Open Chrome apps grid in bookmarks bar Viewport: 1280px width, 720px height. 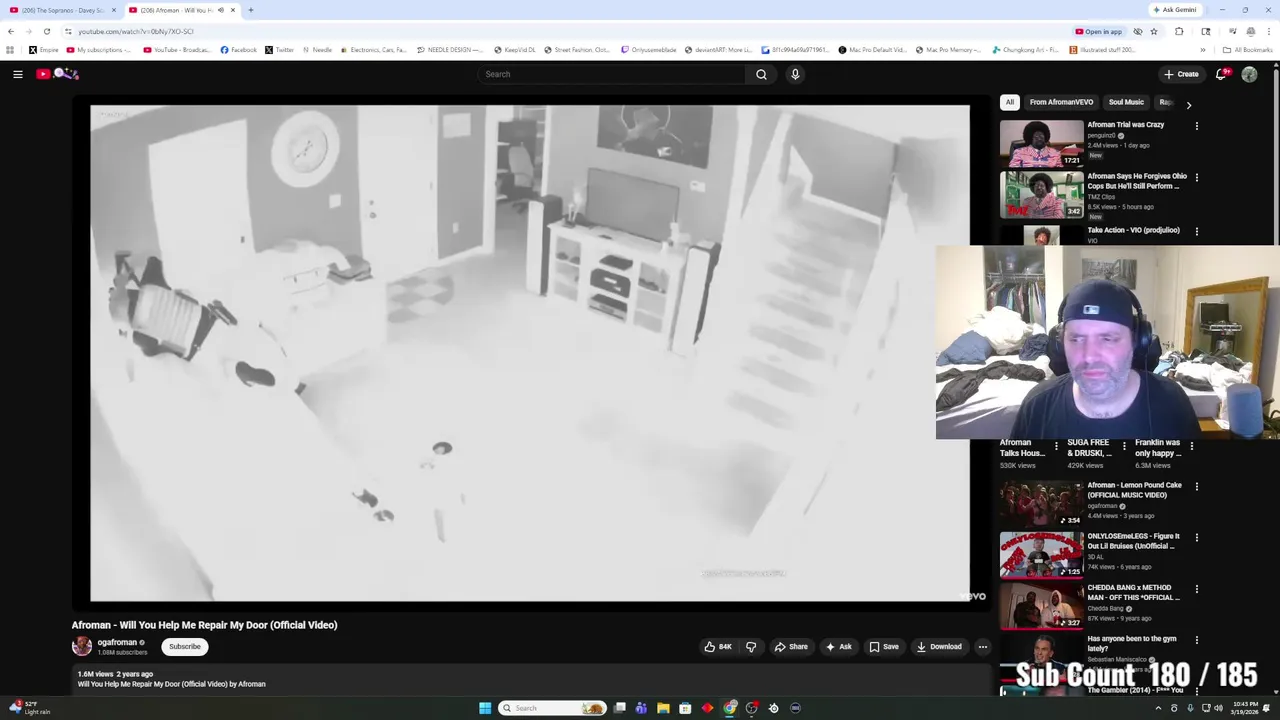coord(10,49)
